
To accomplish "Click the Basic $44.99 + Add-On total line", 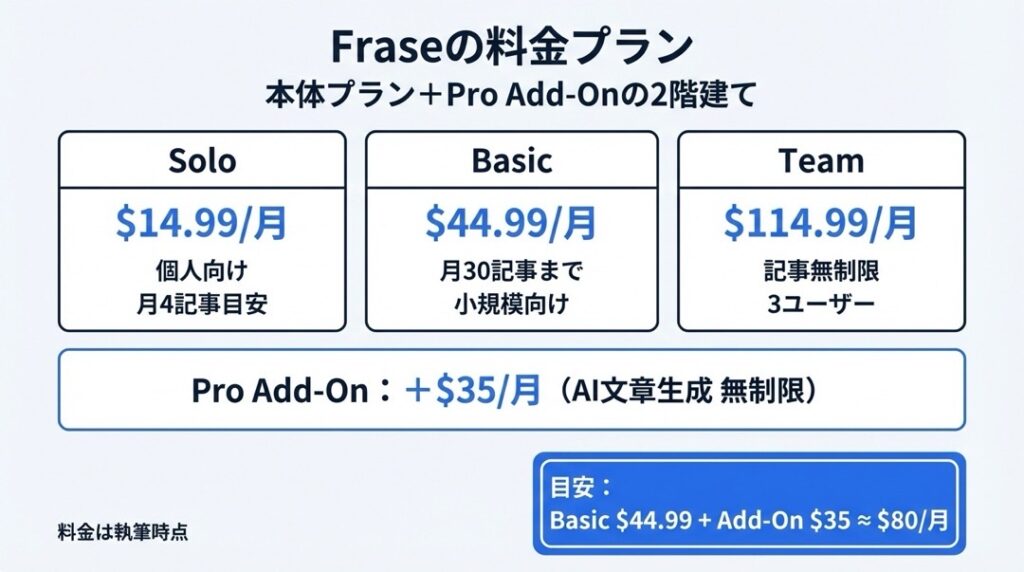I will coord(749,521).
